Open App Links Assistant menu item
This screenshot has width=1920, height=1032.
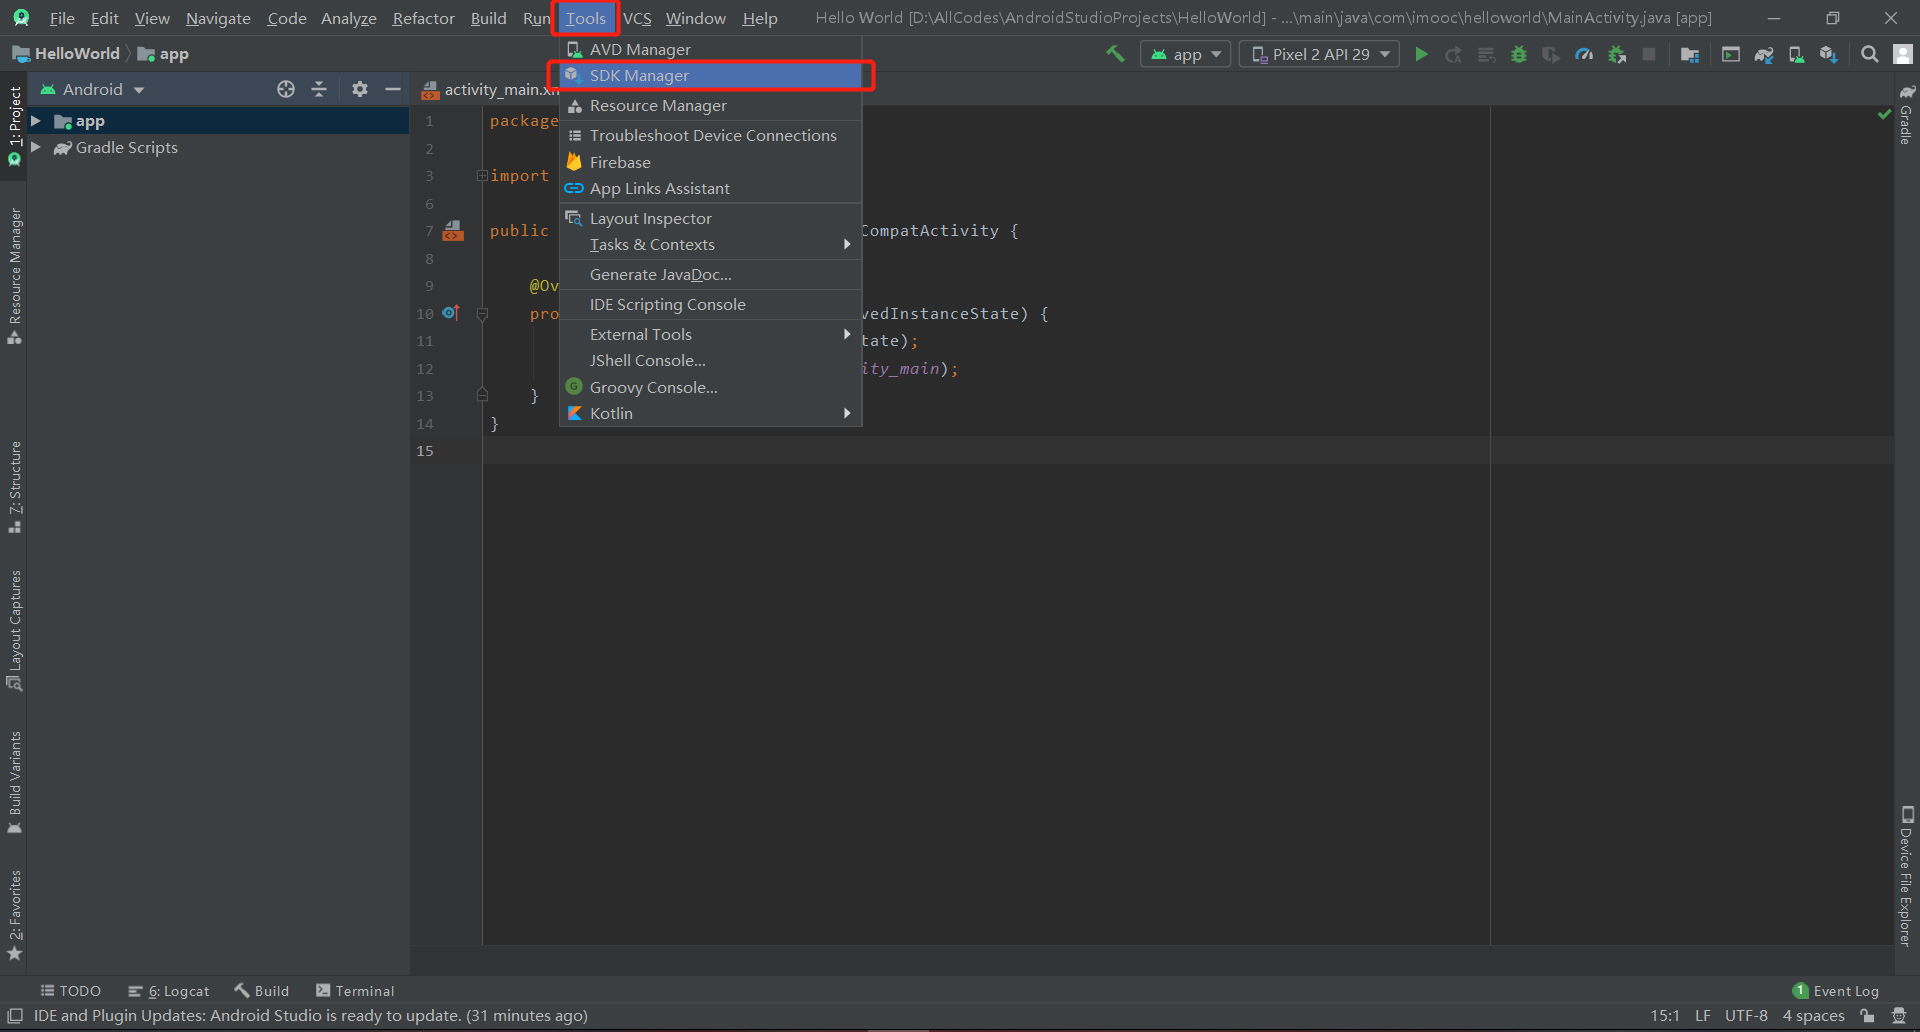point(711,188)
